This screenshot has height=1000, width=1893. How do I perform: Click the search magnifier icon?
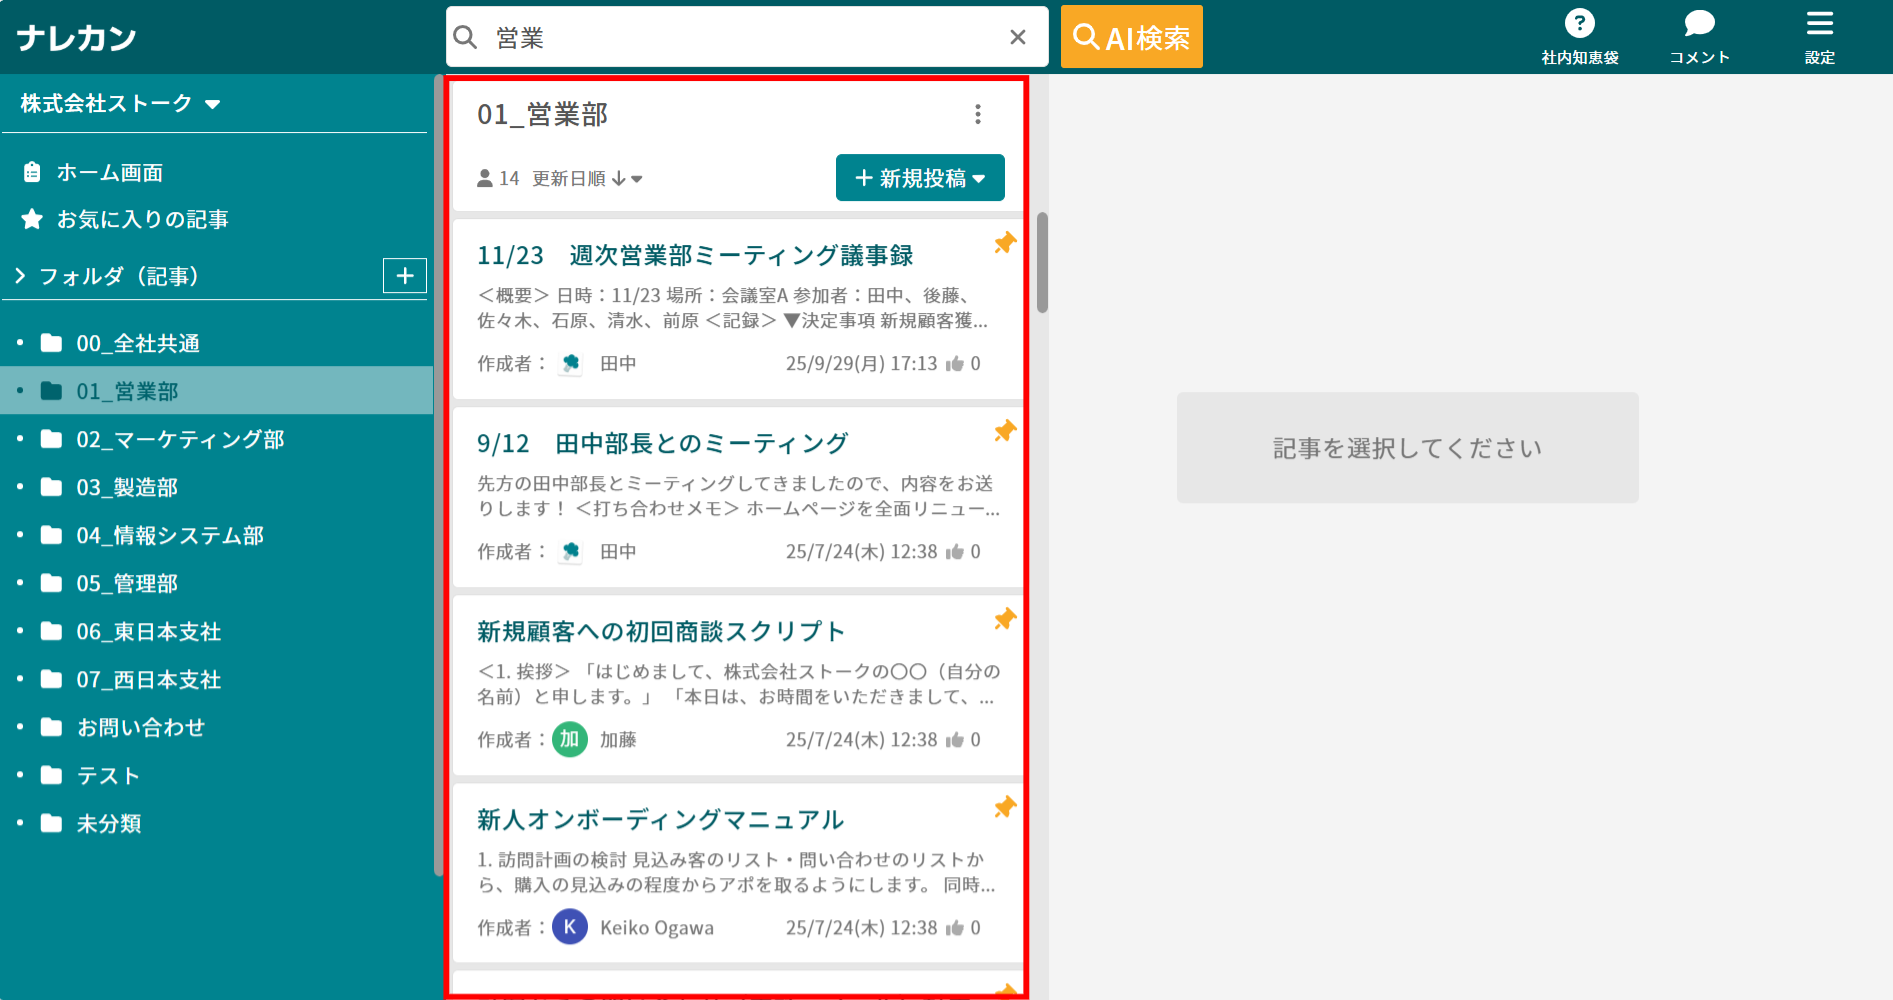[x=465, y=36]
